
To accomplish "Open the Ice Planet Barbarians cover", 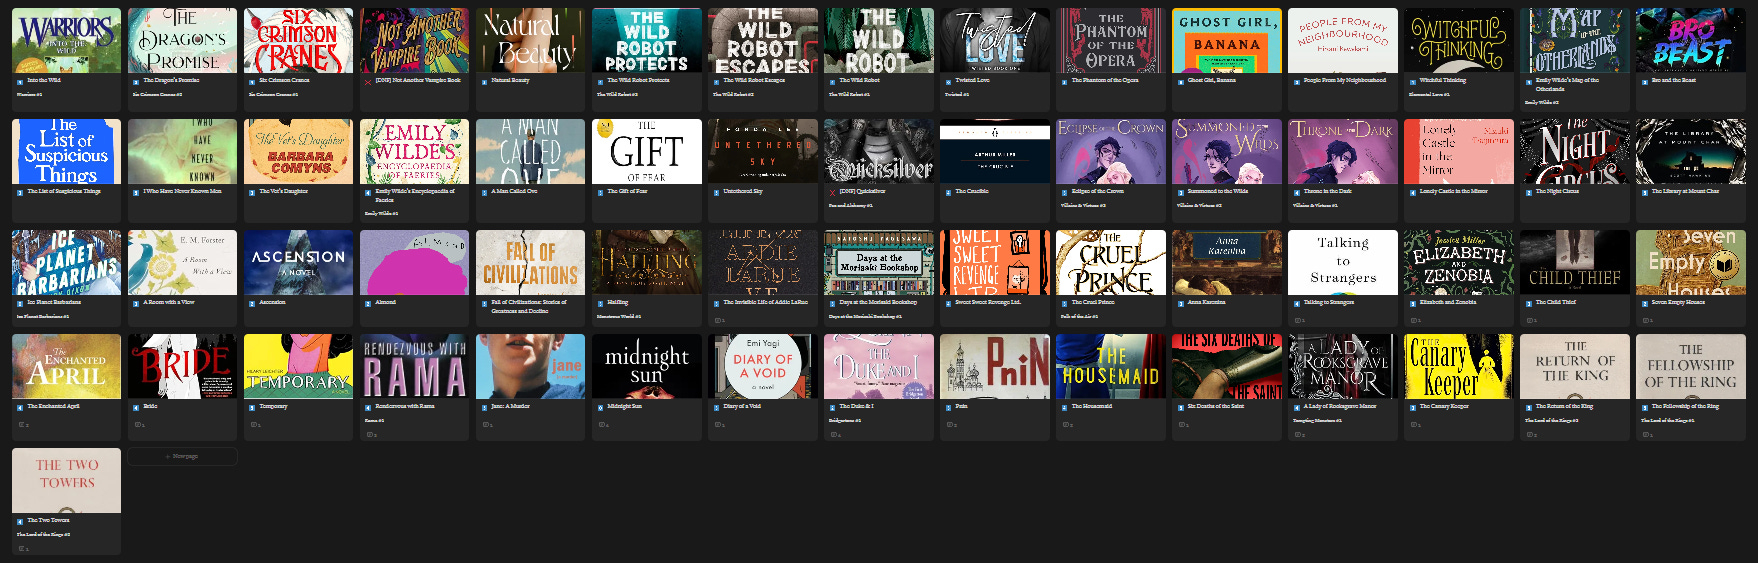I will (x=66, y=262).
